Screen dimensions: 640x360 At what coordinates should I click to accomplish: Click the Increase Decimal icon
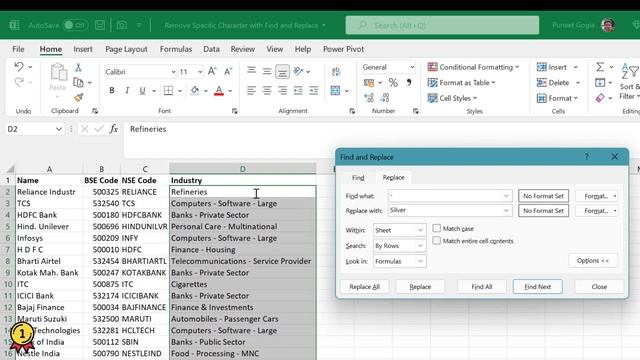[x=369, y=98]
